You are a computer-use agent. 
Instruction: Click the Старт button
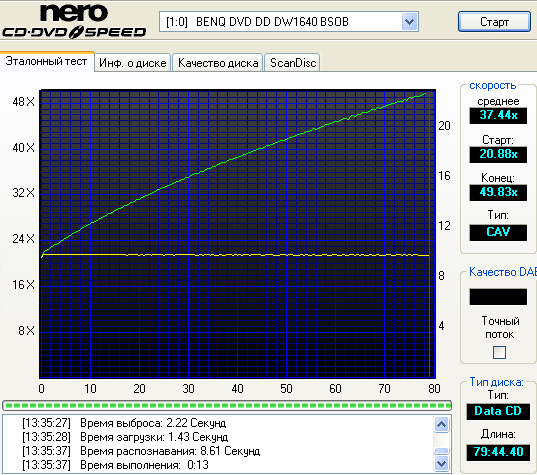494,22
